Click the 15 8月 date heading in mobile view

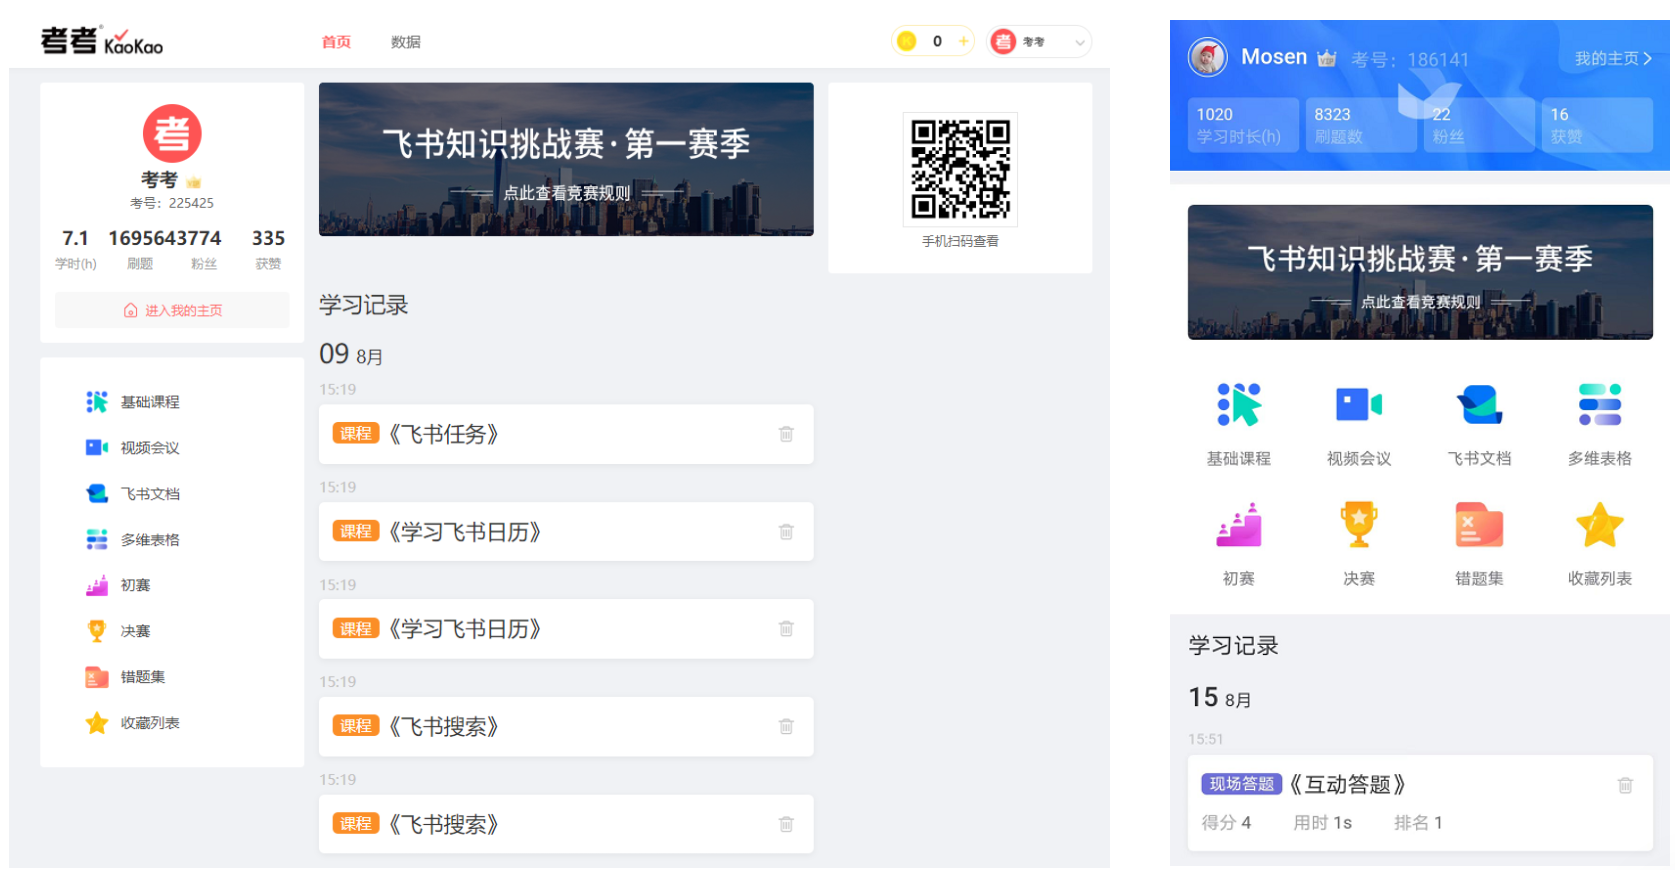tap(1220, 697)
